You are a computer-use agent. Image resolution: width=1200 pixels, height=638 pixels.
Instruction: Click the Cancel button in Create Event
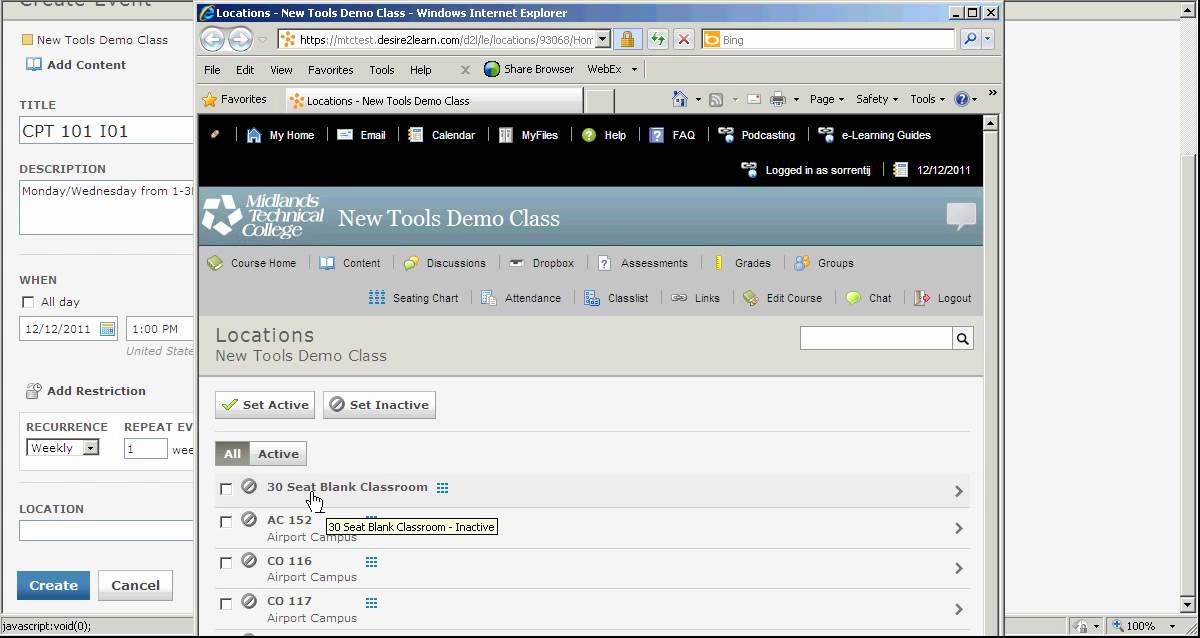tap(135, 585)
